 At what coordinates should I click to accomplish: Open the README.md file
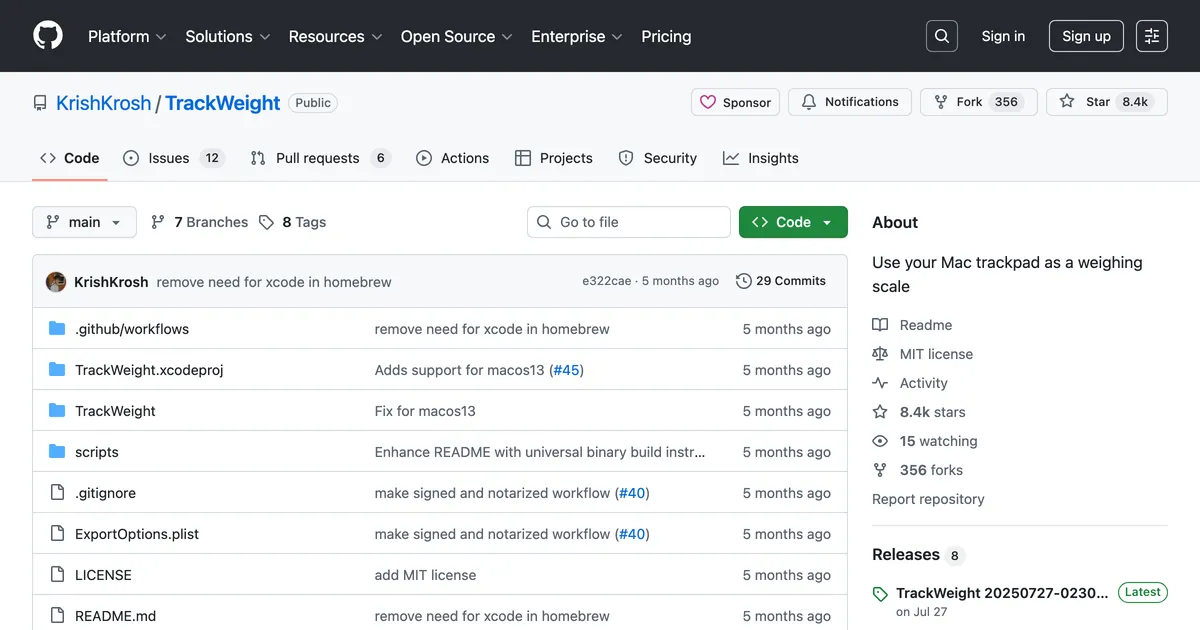(x=115, y=616)
